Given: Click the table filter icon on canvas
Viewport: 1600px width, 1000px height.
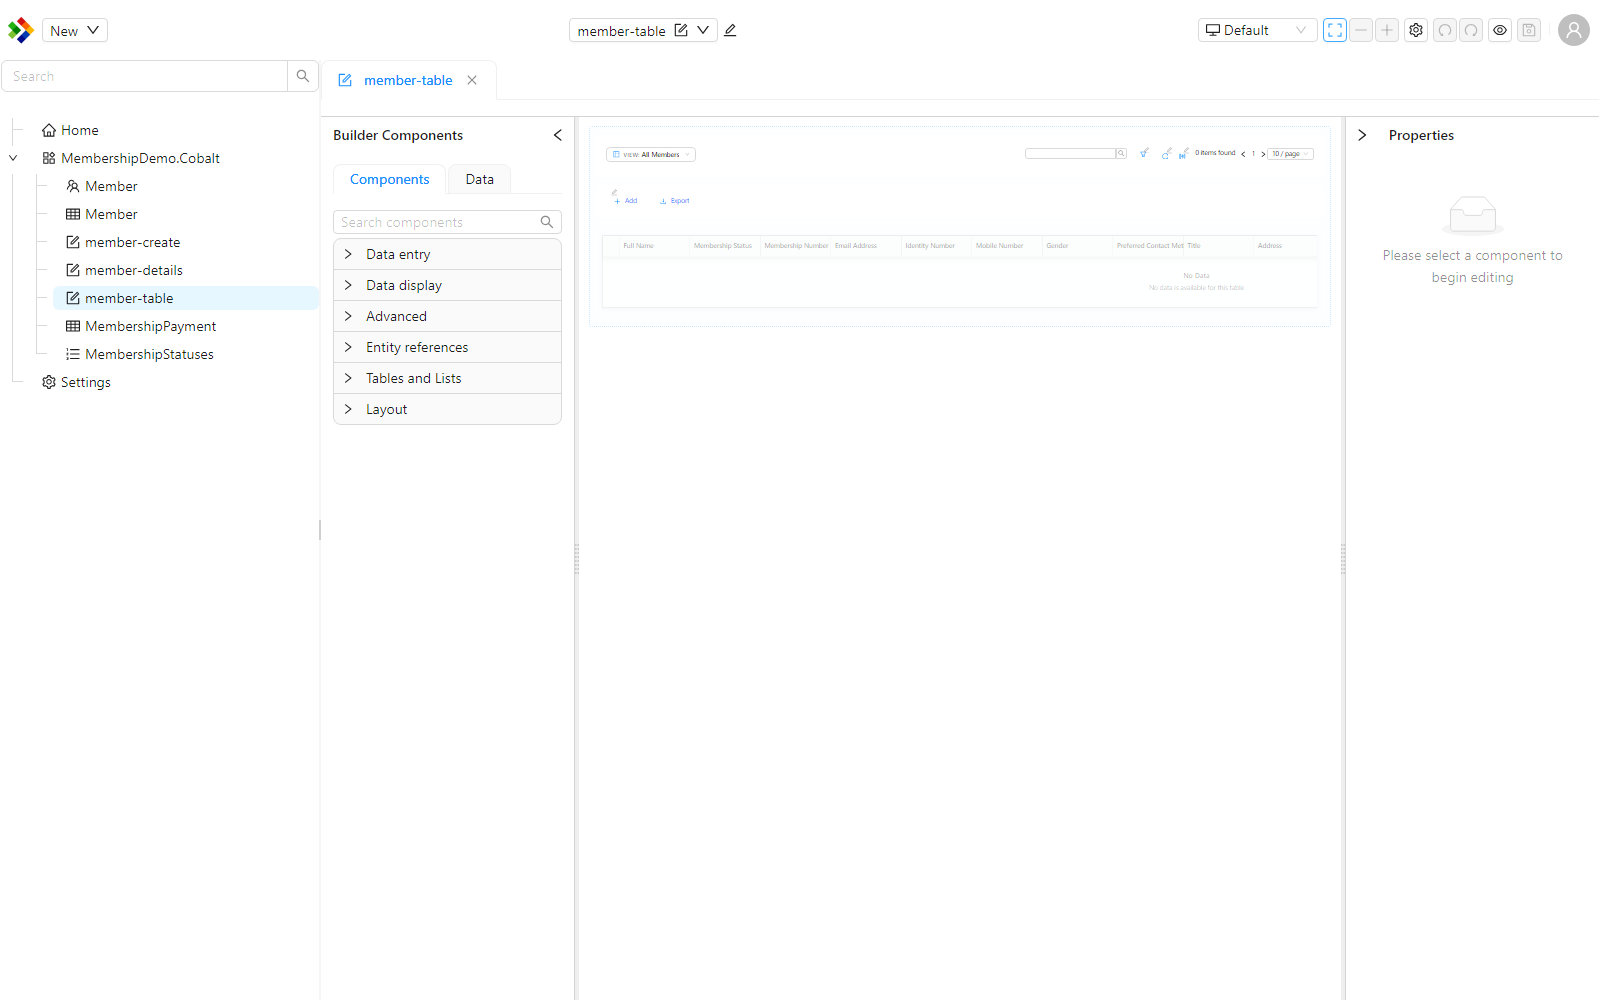Looking at the screenshot, I should click(1144, 153).
